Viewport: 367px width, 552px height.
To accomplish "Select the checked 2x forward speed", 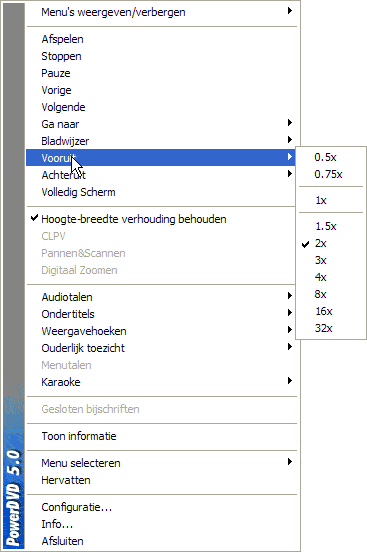I will coord(331,243).
